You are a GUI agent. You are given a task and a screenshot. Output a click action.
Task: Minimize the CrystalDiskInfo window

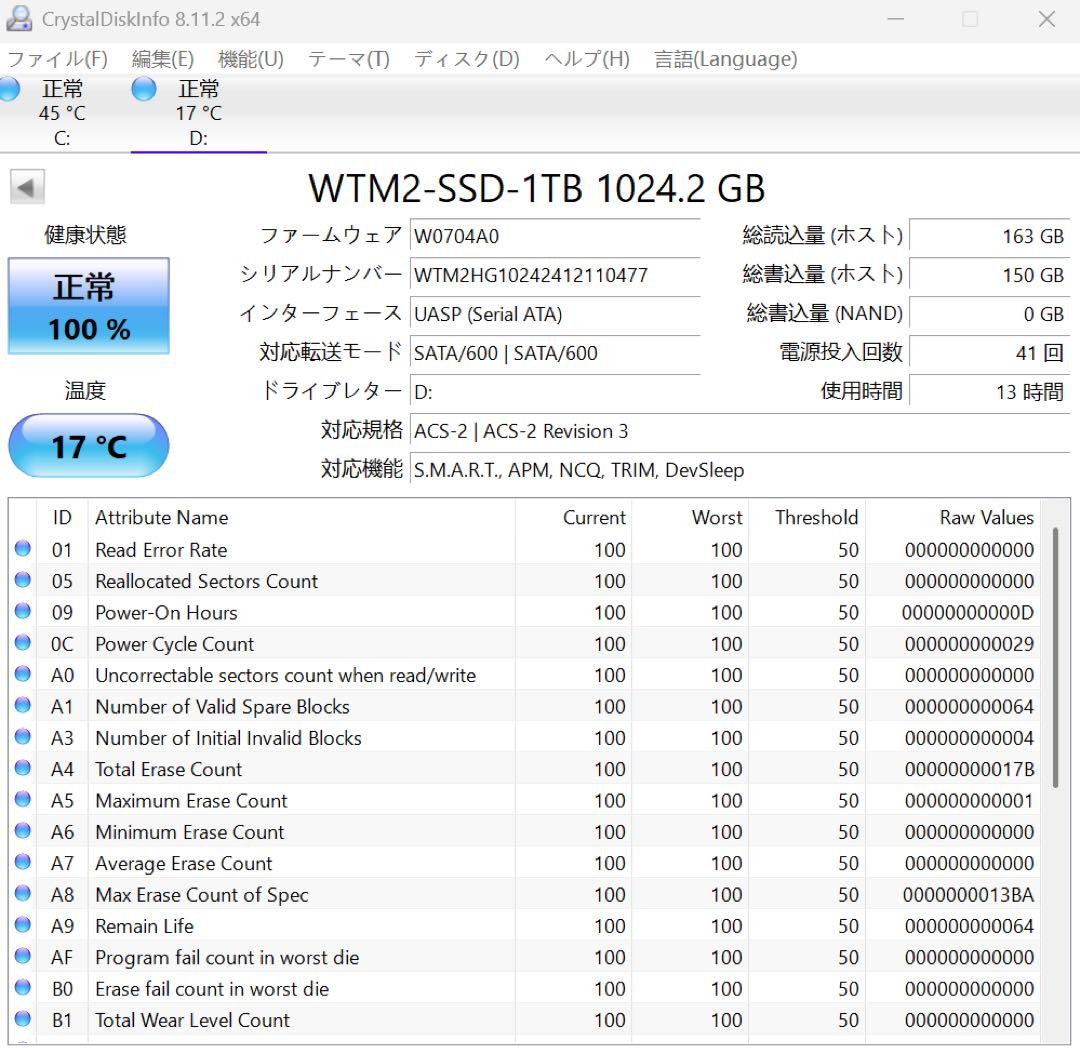(x=895, y=19)
